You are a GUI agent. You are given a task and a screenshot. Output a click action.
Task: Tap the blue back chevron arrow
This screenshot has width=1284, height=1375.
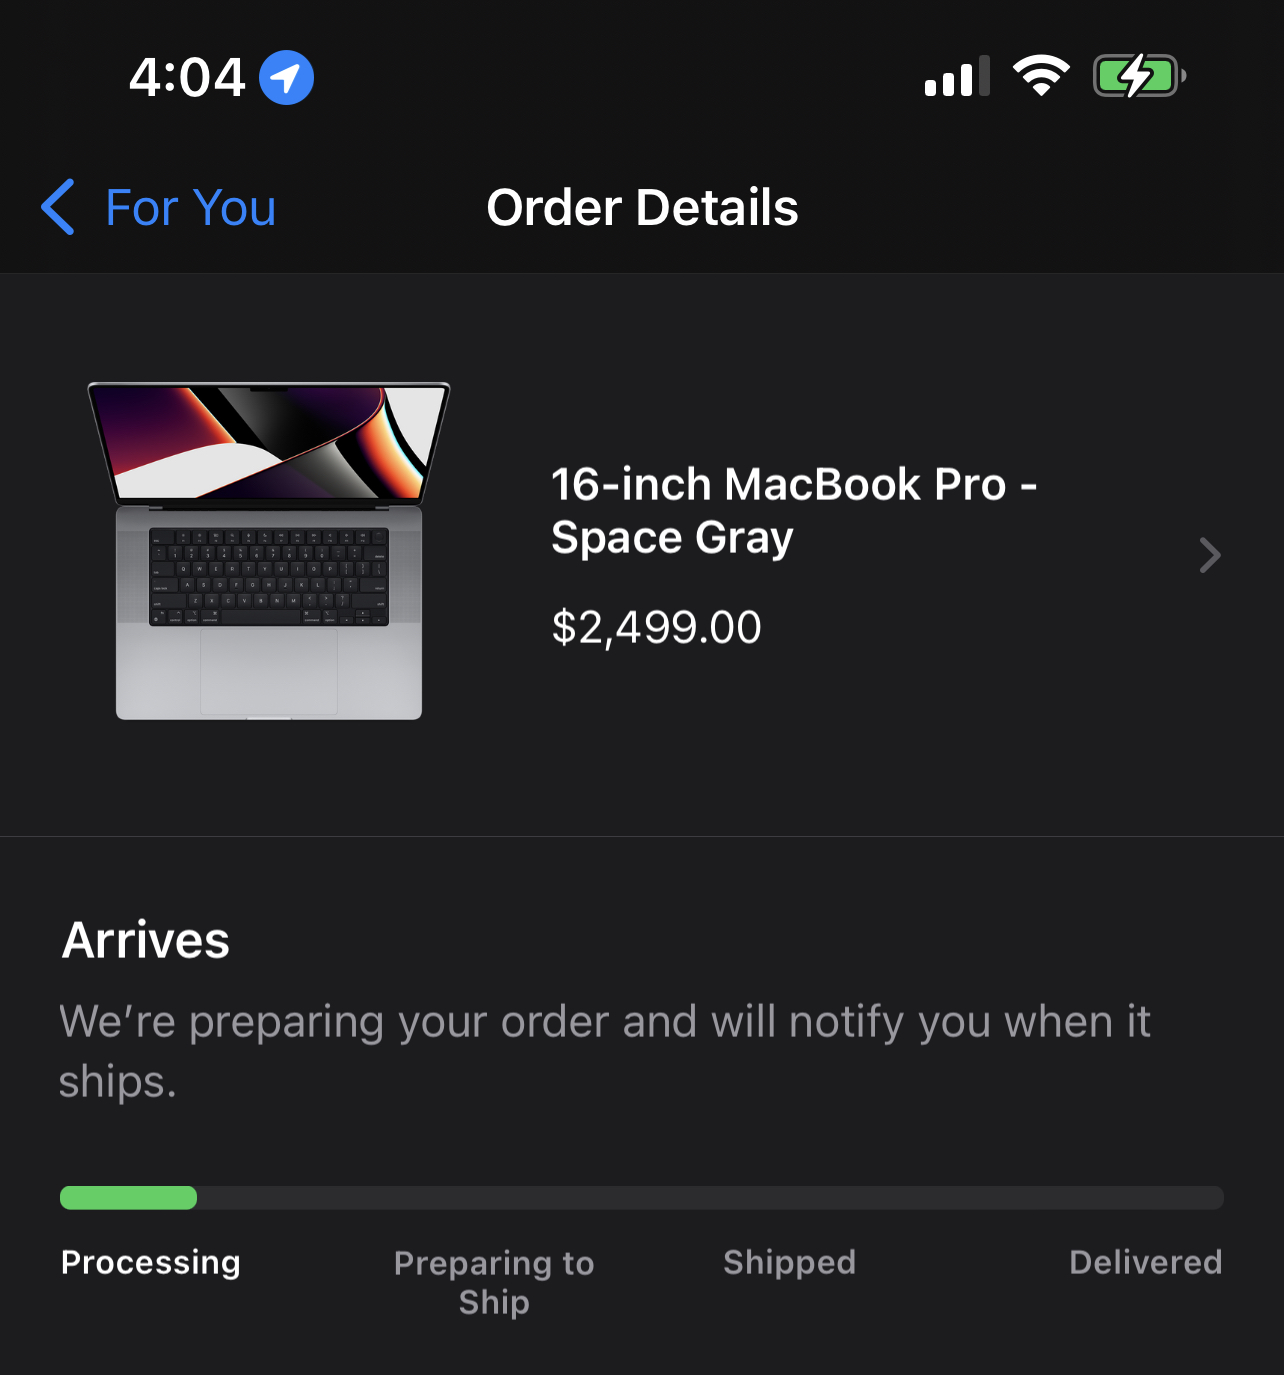pos(58,207)
